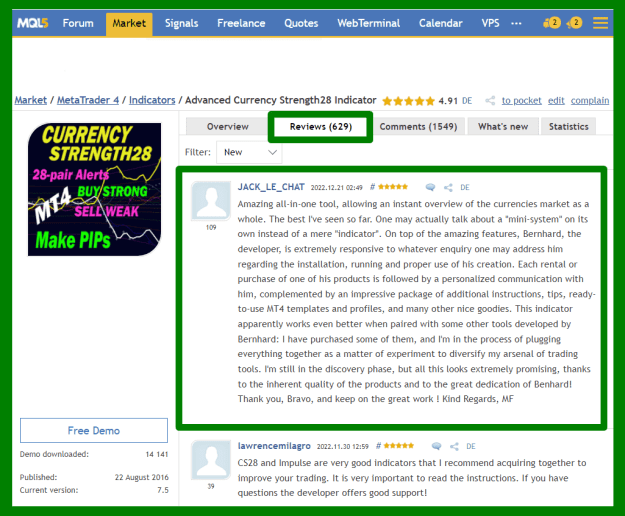625x516 pixels.
Task: Switch to the Comments (1549) tab
Action: click(x=418, y=127)
